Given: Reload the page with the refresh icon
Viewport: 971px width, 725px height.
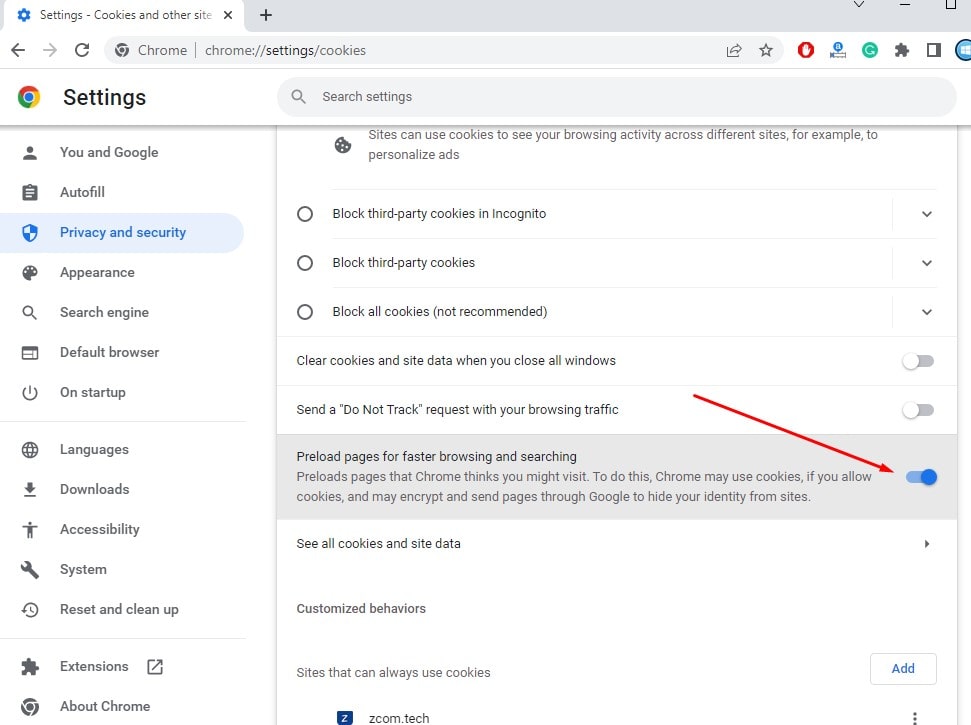Looking at the screenshot, I should click(x=82, y=50).
